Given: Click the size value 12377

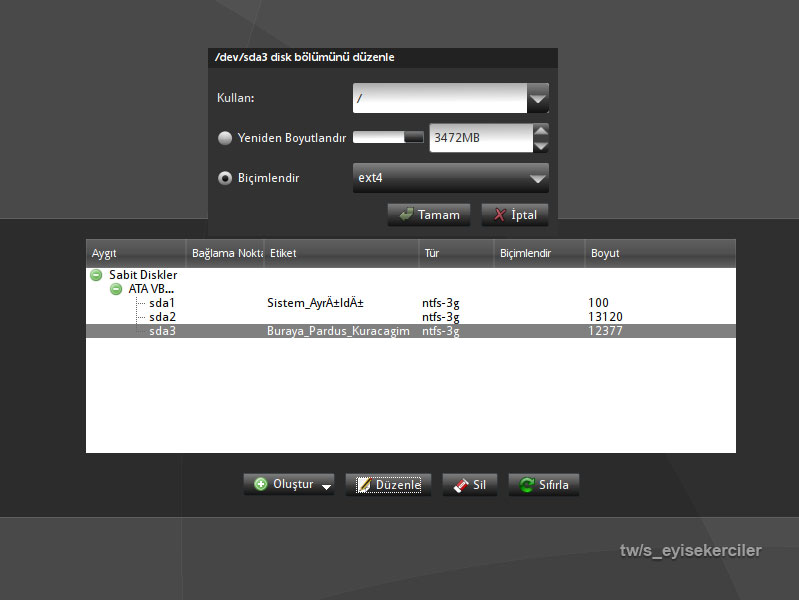Looking at the screenshot, I should [605, 331].
